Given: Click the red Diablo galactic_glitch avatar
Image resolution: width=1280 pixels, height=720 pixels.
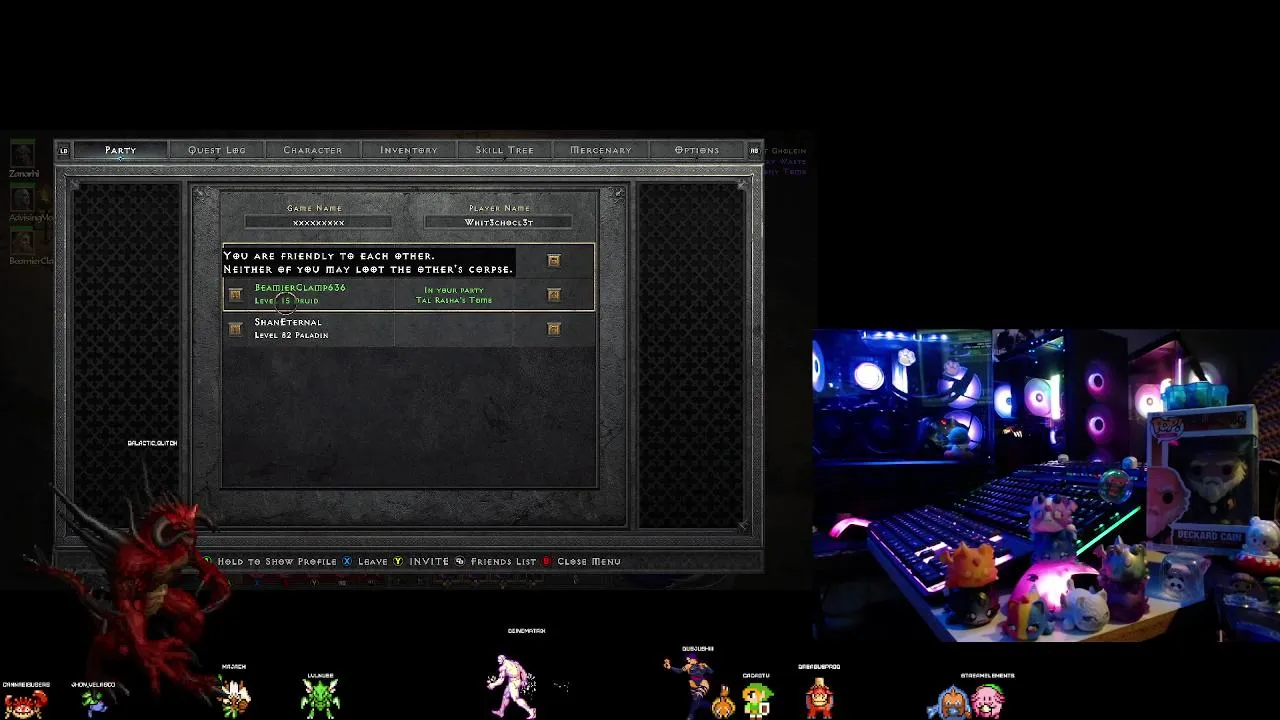Looking at the screenshot, I should pyautogui.click(x=140, y=585).
